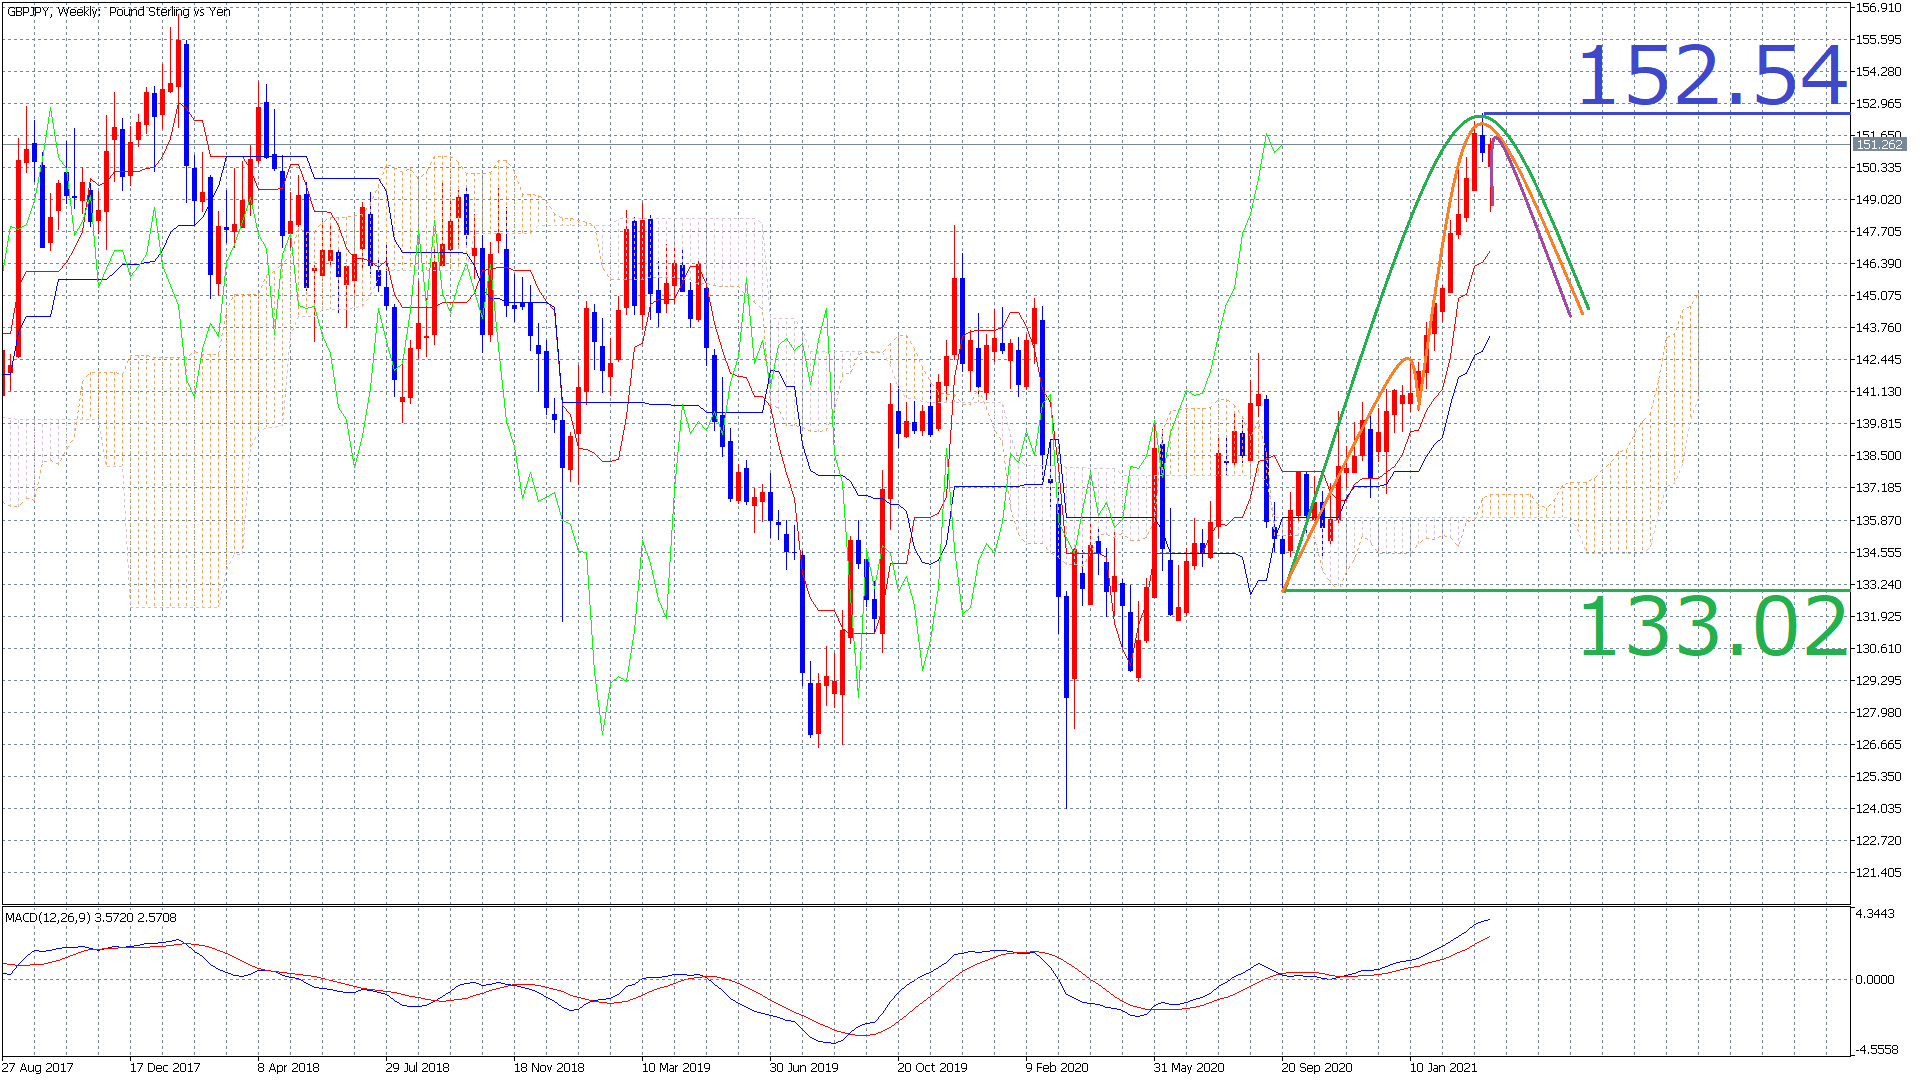Click the 10 Jan 2021 date label
This screenshot has height=1080, width=1920.
pos(1443,1067)
